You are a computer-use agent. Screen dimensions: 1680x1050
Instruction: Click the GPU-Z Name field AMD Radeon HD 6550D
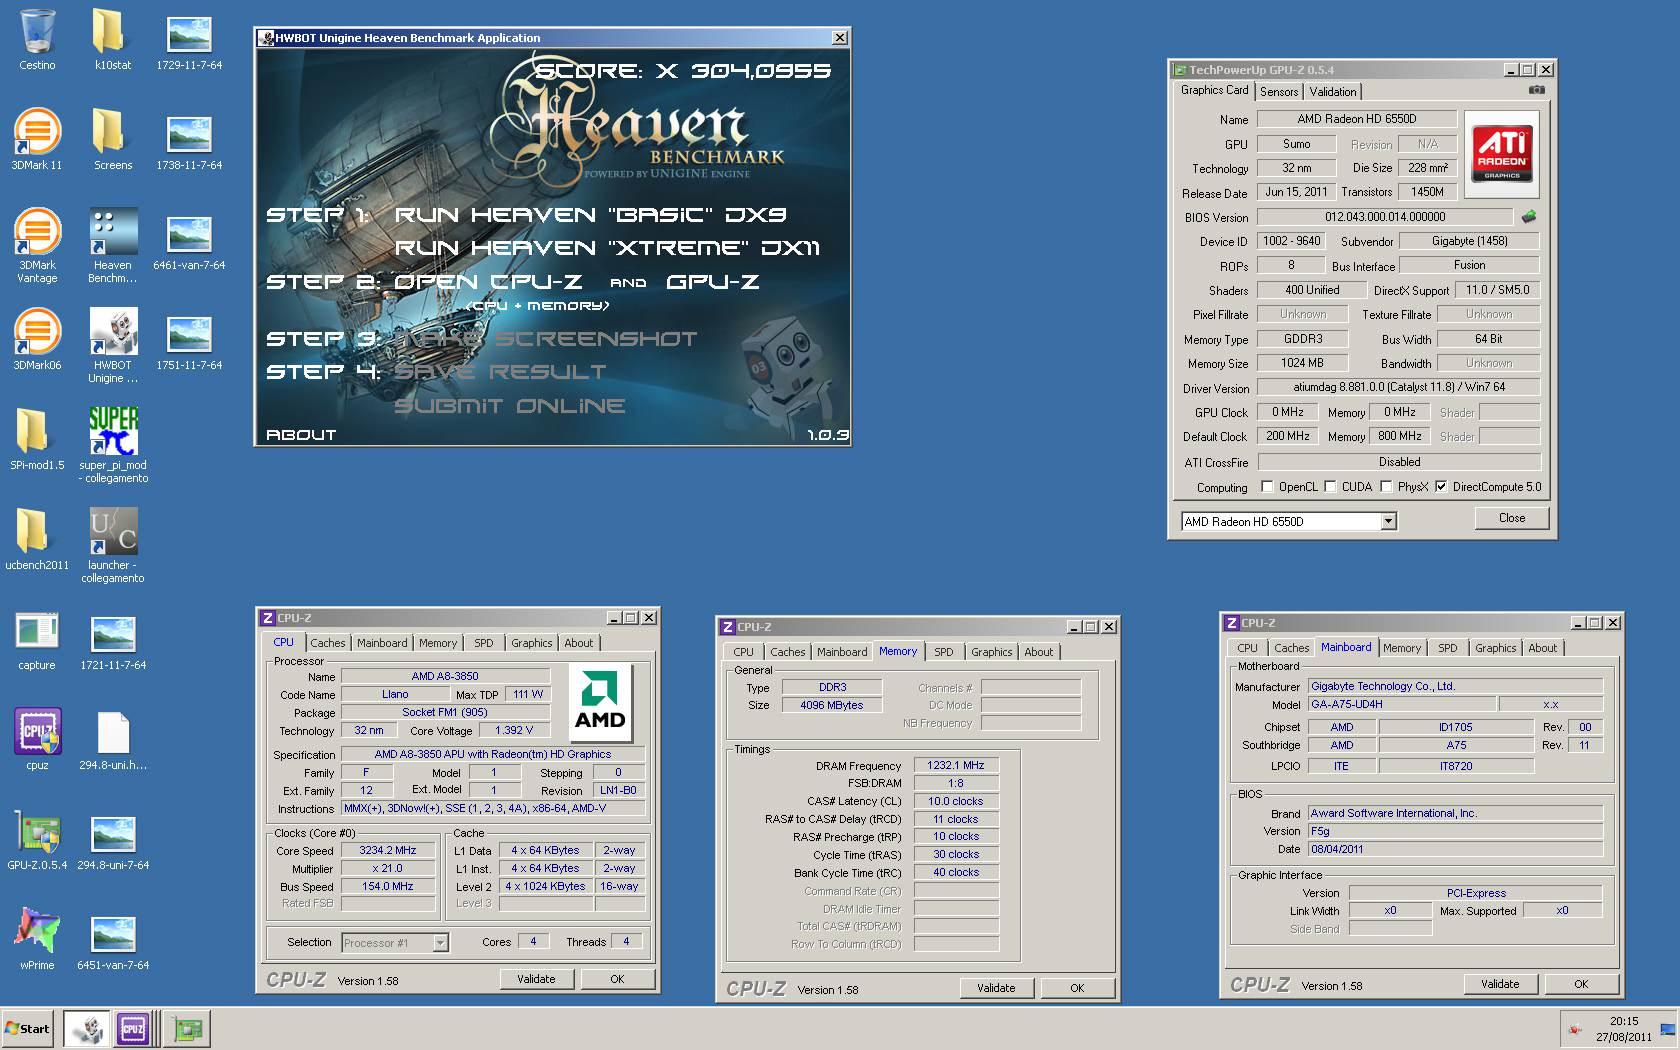[1356, 119]
